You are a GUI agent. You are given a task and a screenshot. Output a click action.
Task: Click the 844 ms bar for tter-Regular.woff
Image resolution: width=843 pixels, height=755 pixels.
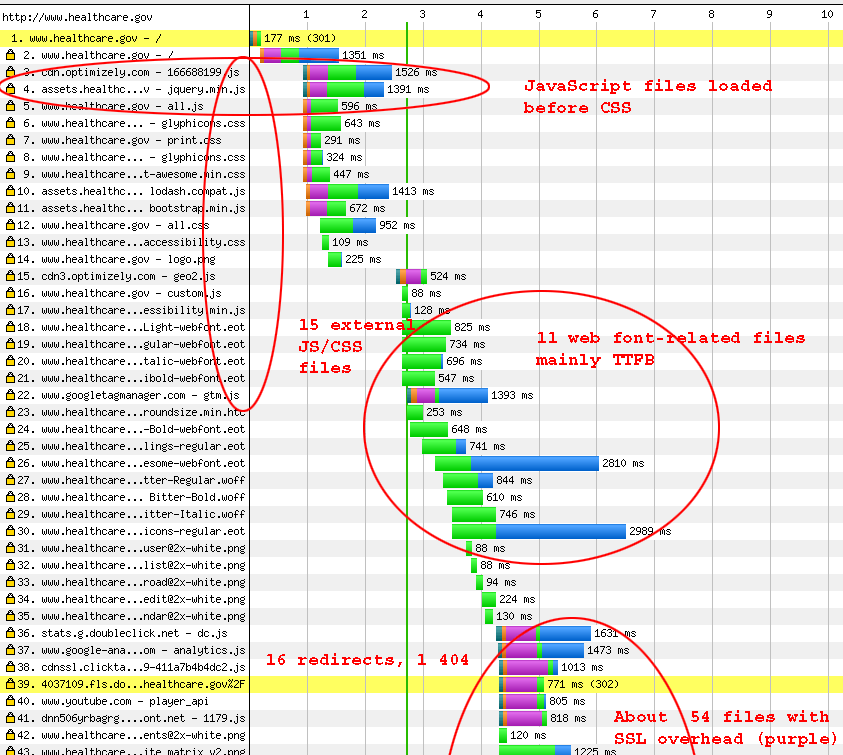[468, 480]
